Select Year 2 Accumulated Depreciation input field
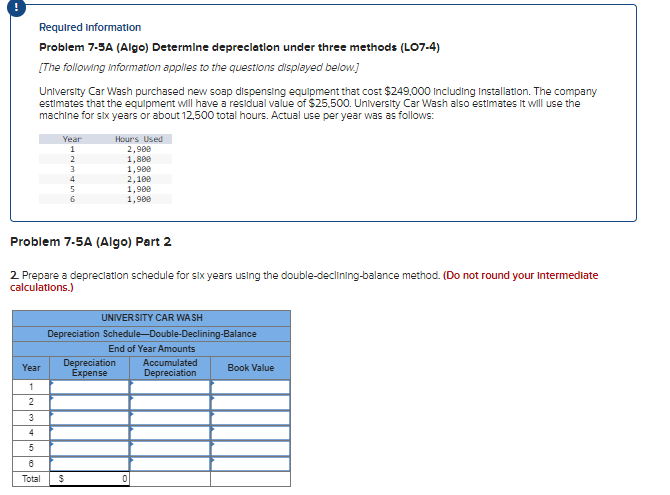 pyautogui.click(x=170, y=402)
